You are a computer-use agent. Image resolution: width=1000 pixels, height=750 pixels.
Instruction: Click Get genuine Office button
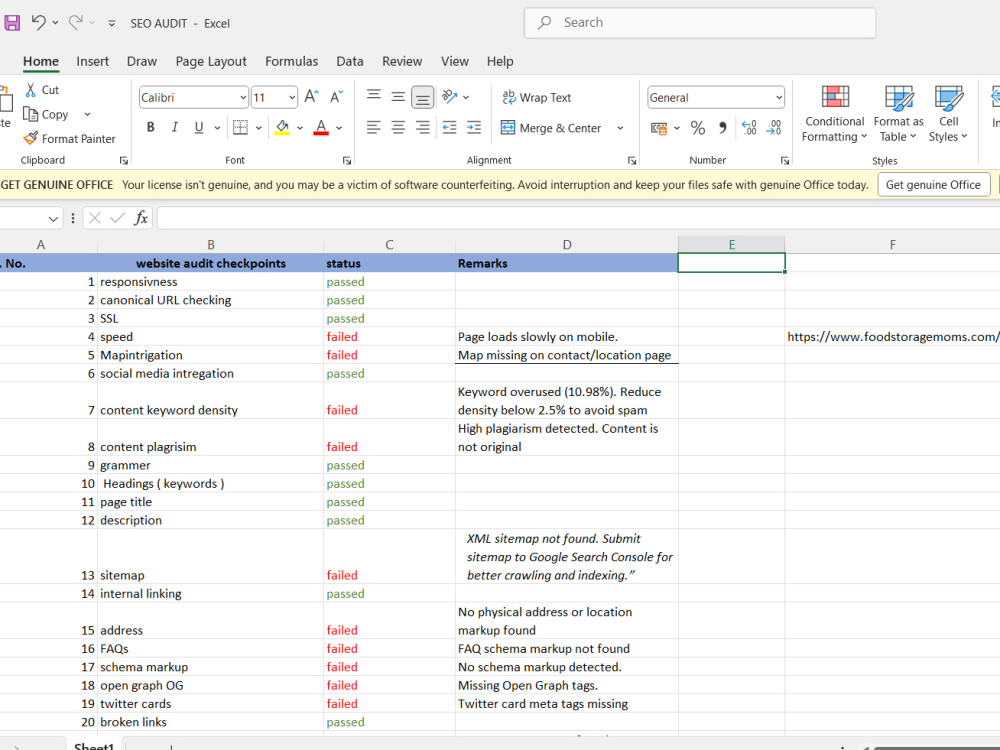[933, 185]
